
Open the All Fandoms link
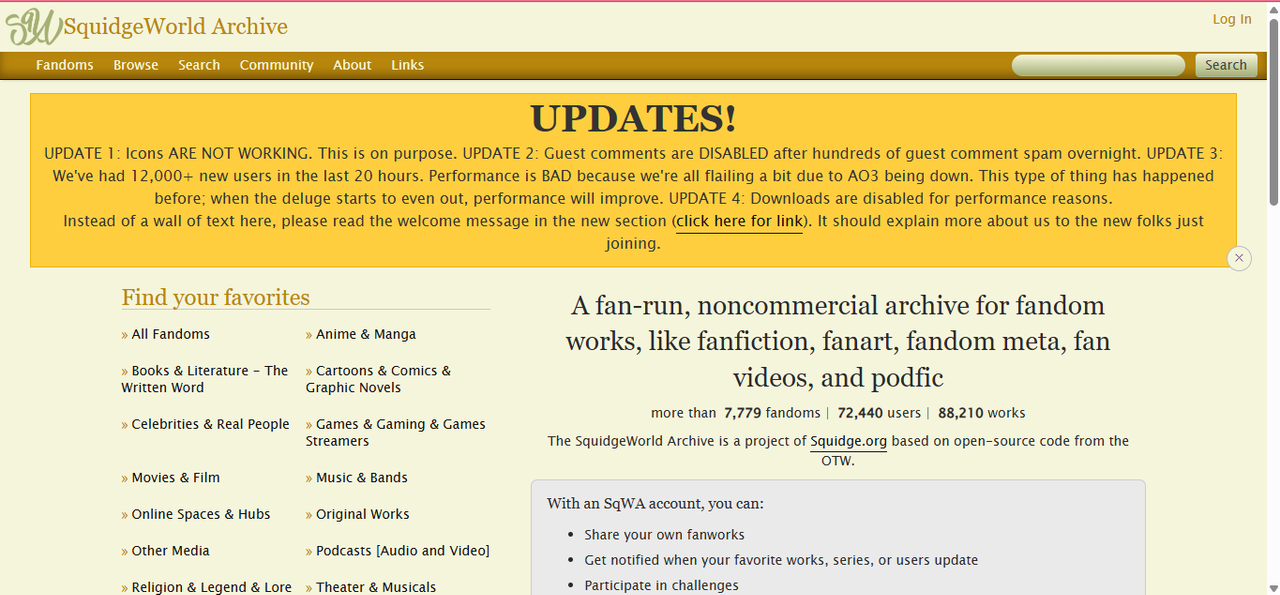point(171,334)
